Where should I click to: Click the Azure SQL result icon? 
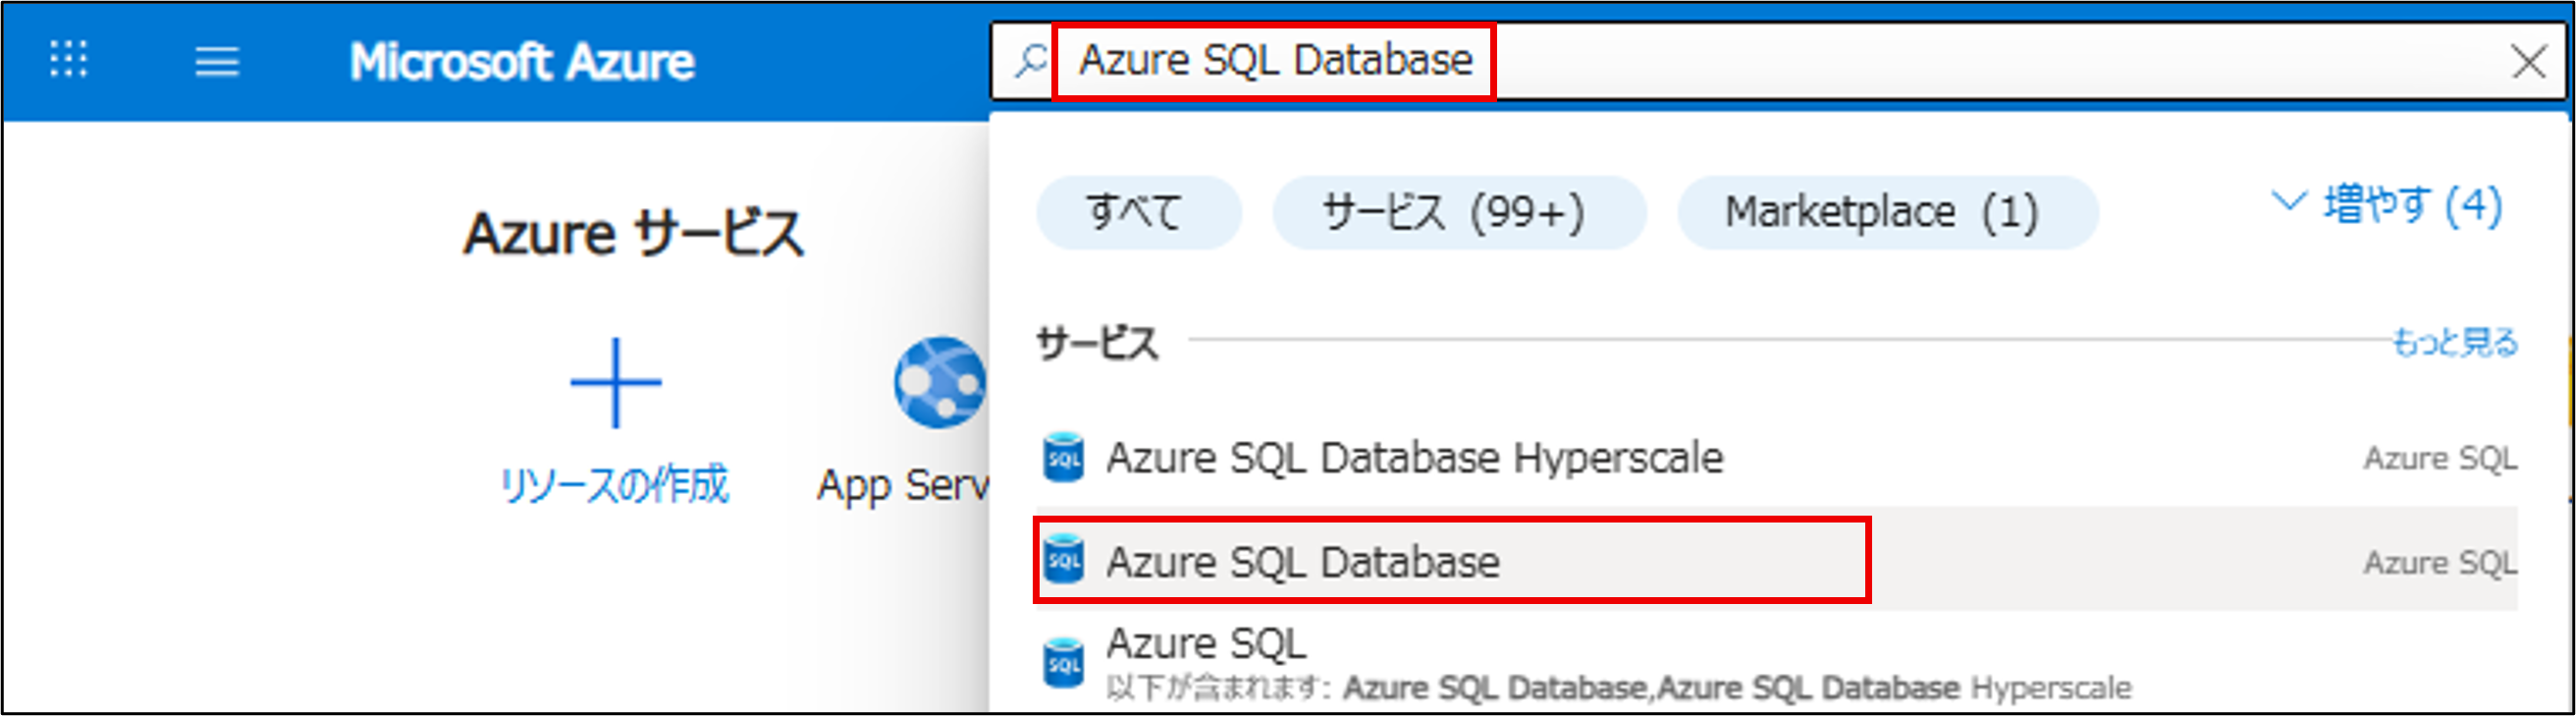point(1063,662)
